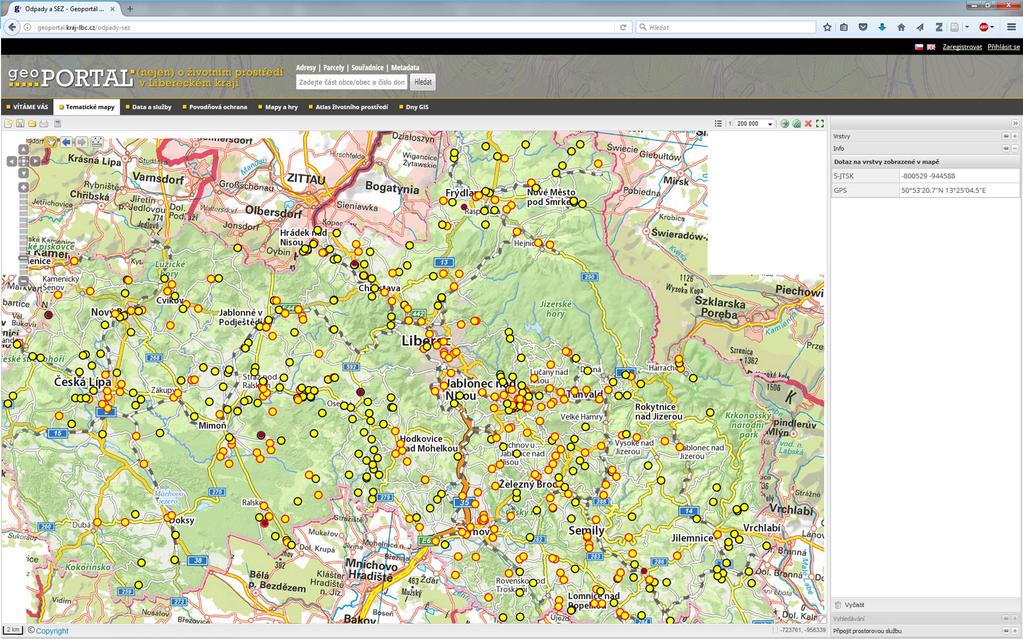Click the Souřadnice search mode link
The image size is (1023, 639).
coord(367,67)
